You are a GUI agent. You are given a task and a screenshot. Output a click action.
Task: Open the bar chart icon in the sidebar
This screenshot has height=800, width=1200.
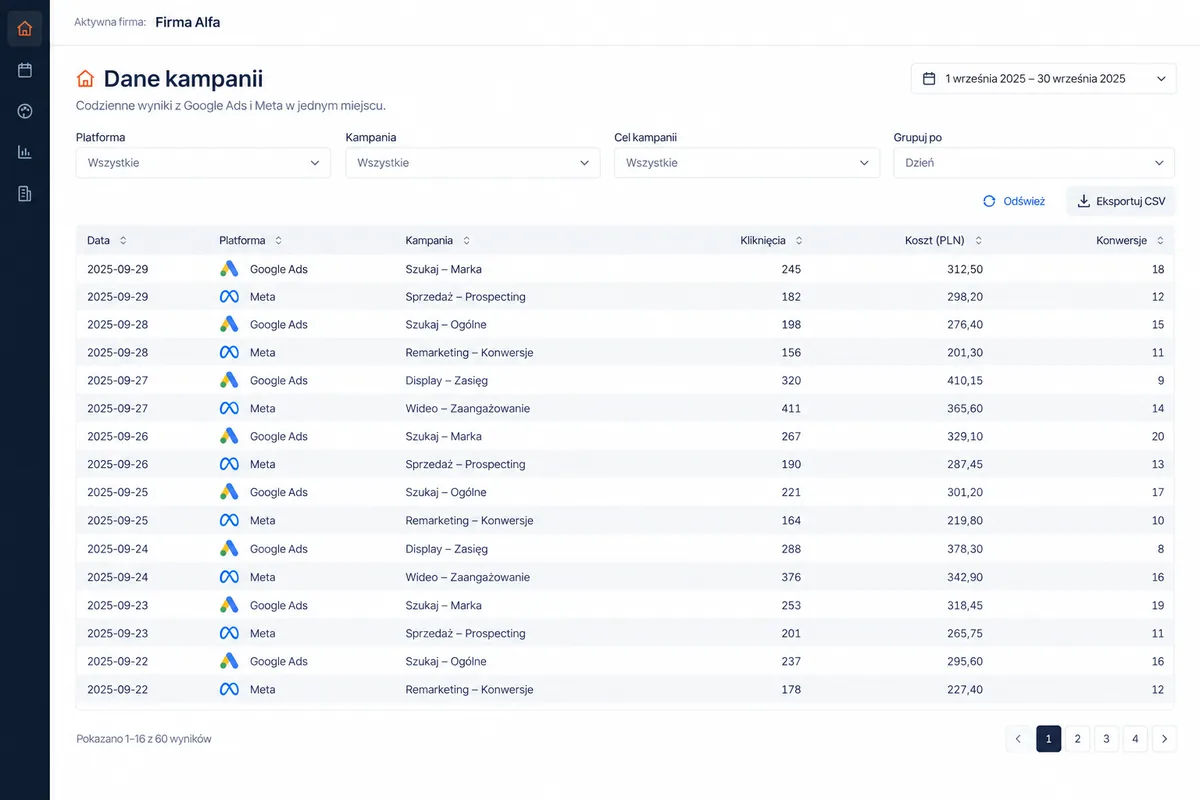(25, 152)
